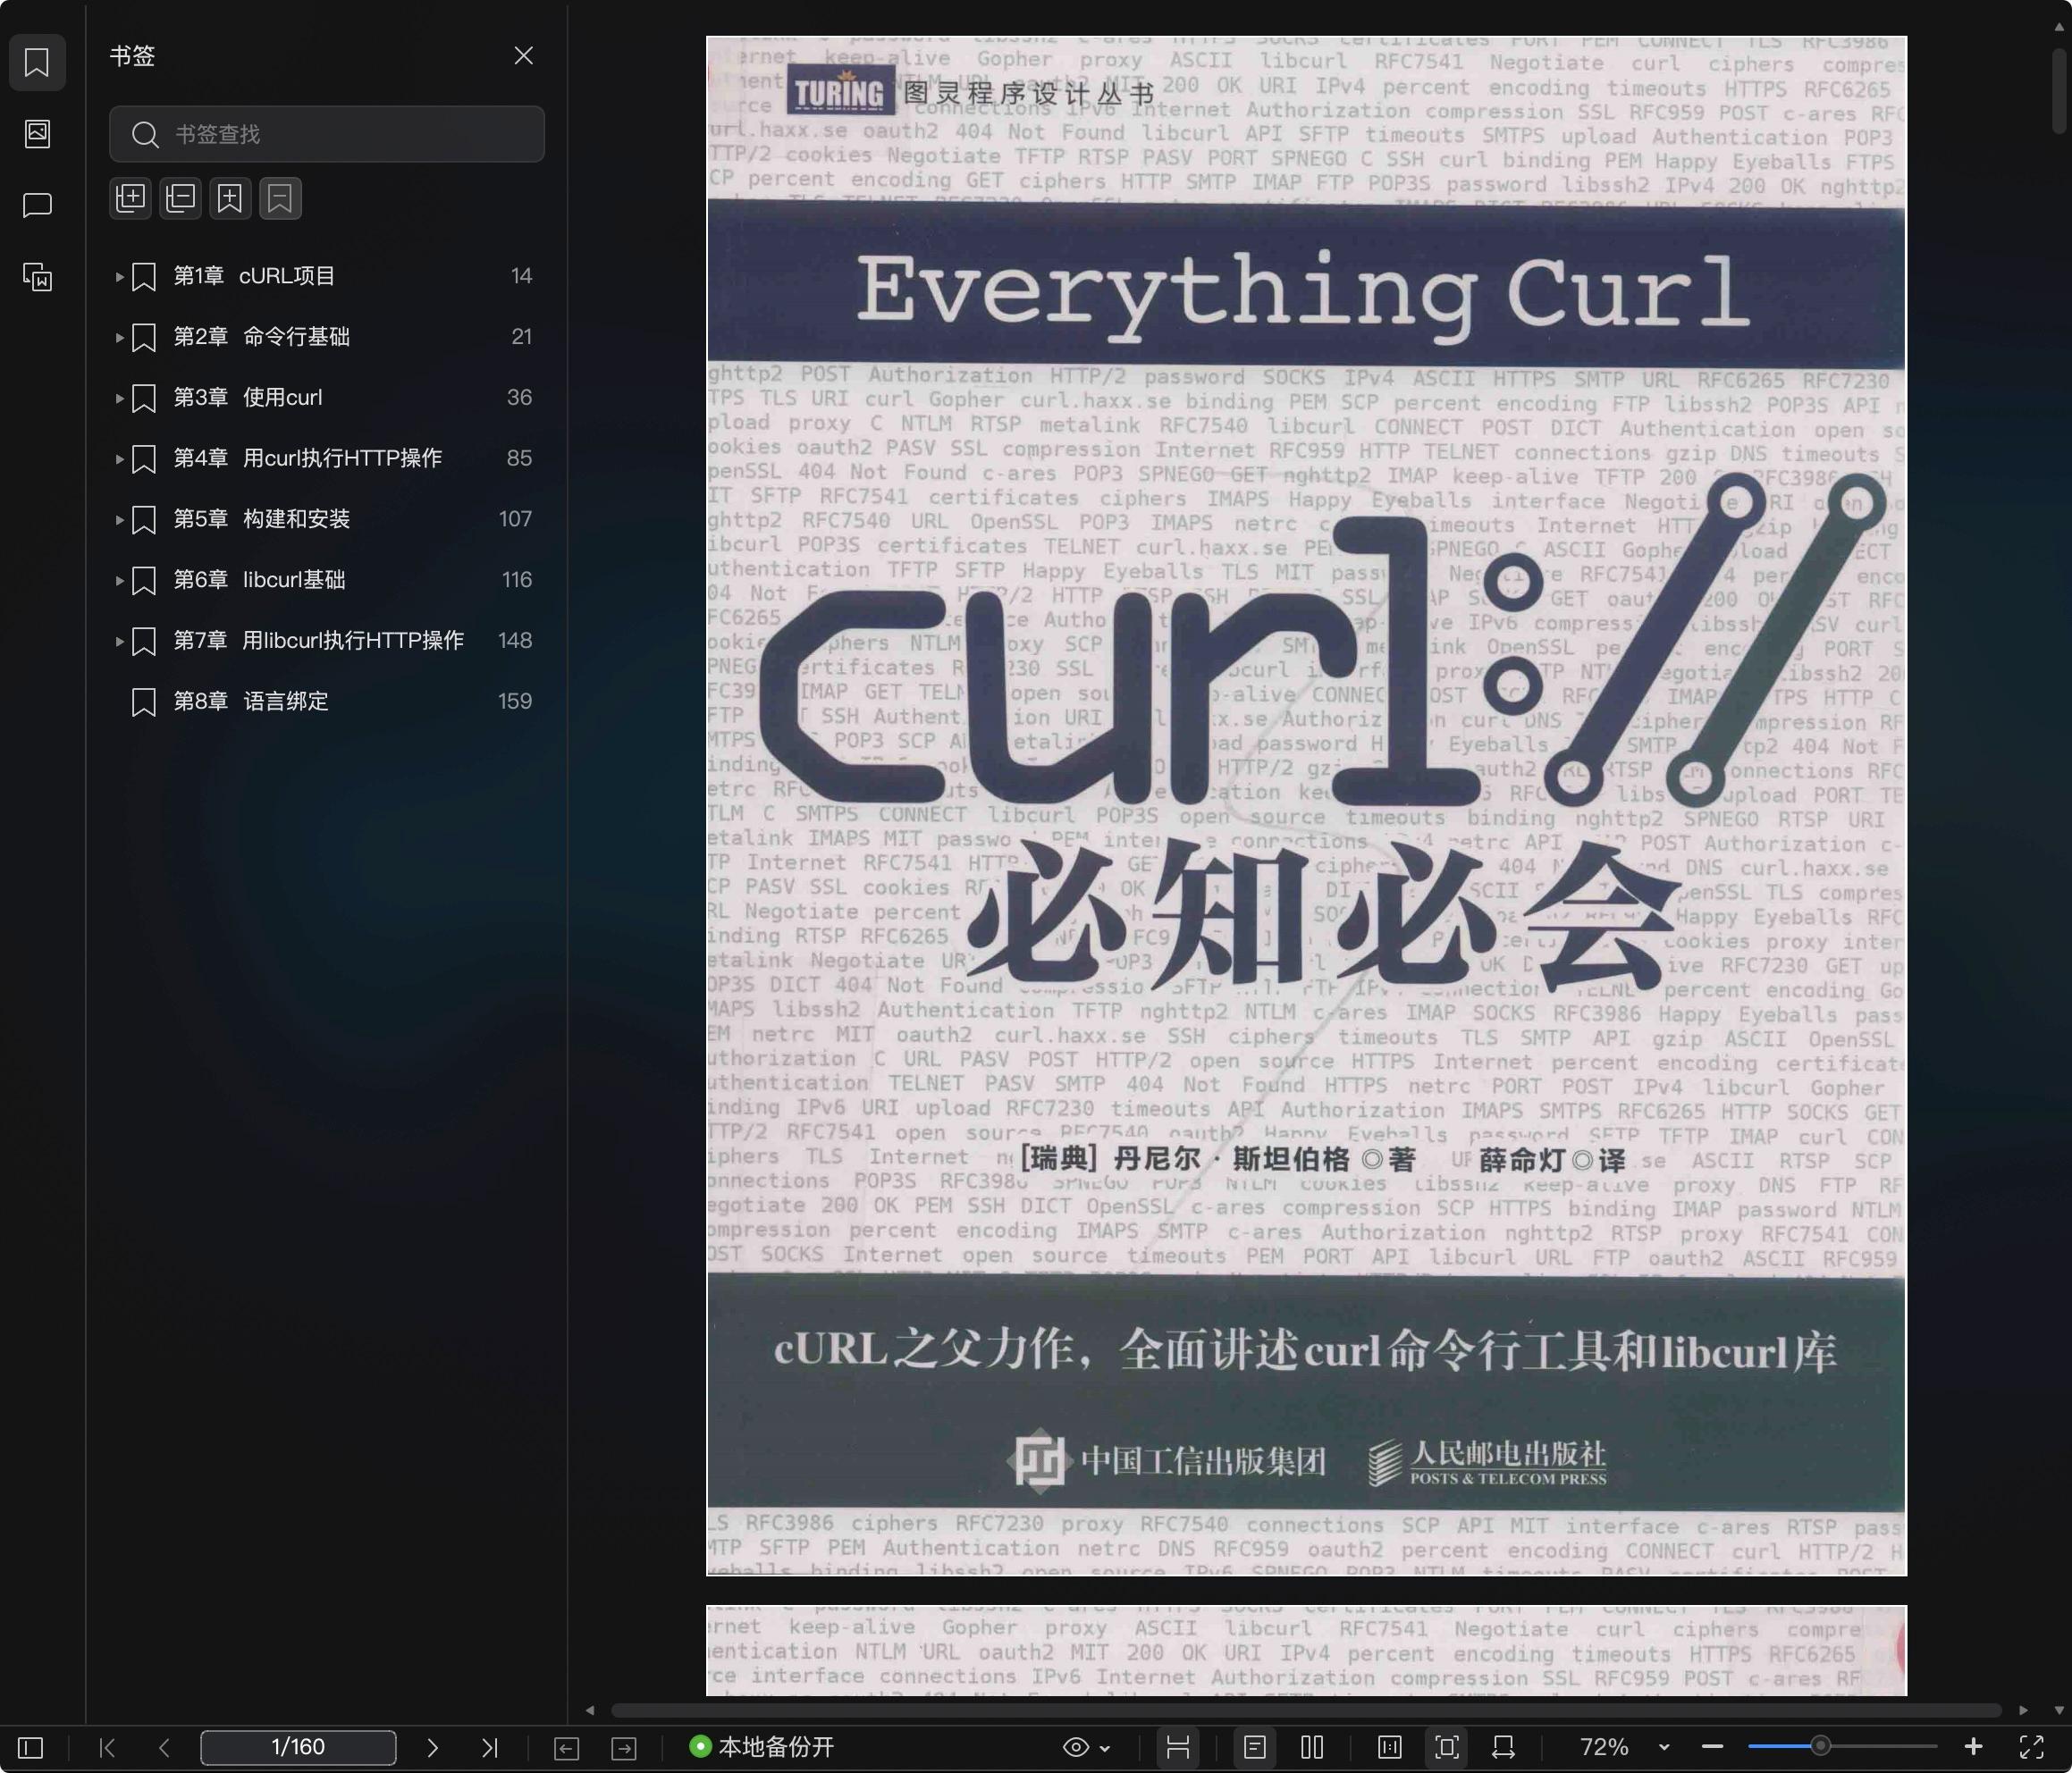
Task: Click the horizontal scrollbar right arrow
Action: point(2023,1710)
